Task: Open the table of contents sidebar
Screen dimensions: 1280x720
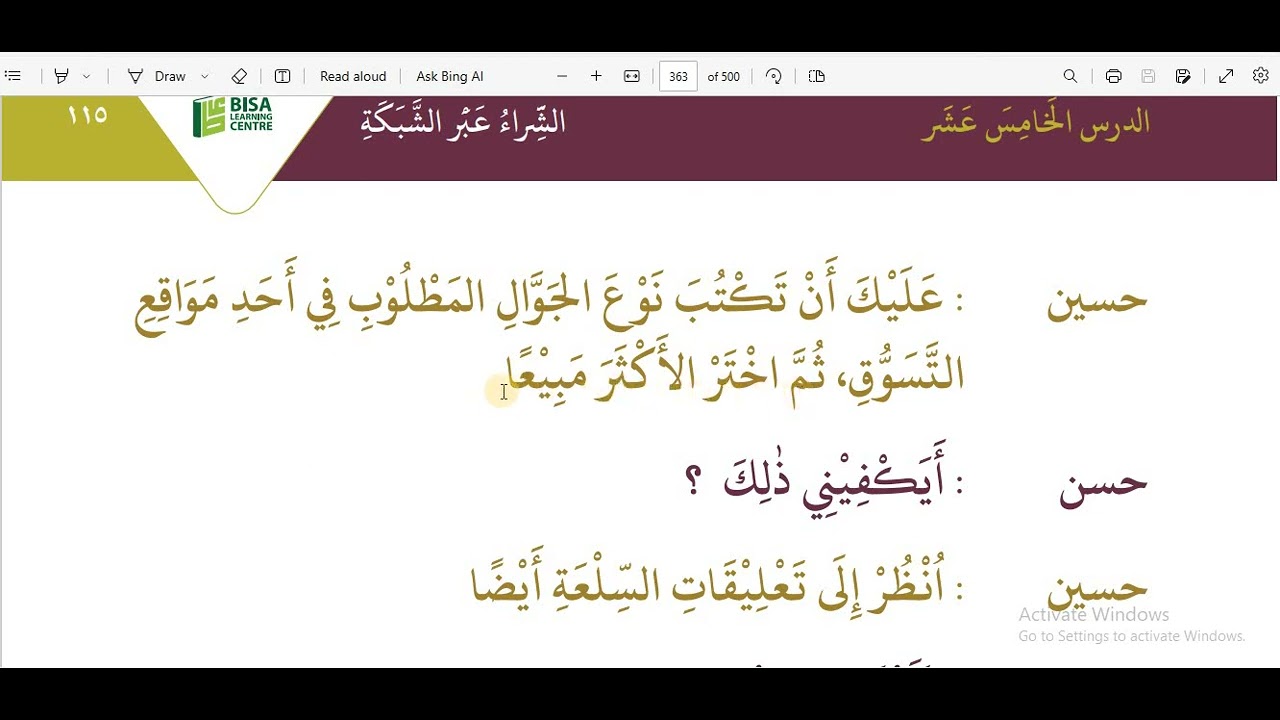Action: [13, 76]
